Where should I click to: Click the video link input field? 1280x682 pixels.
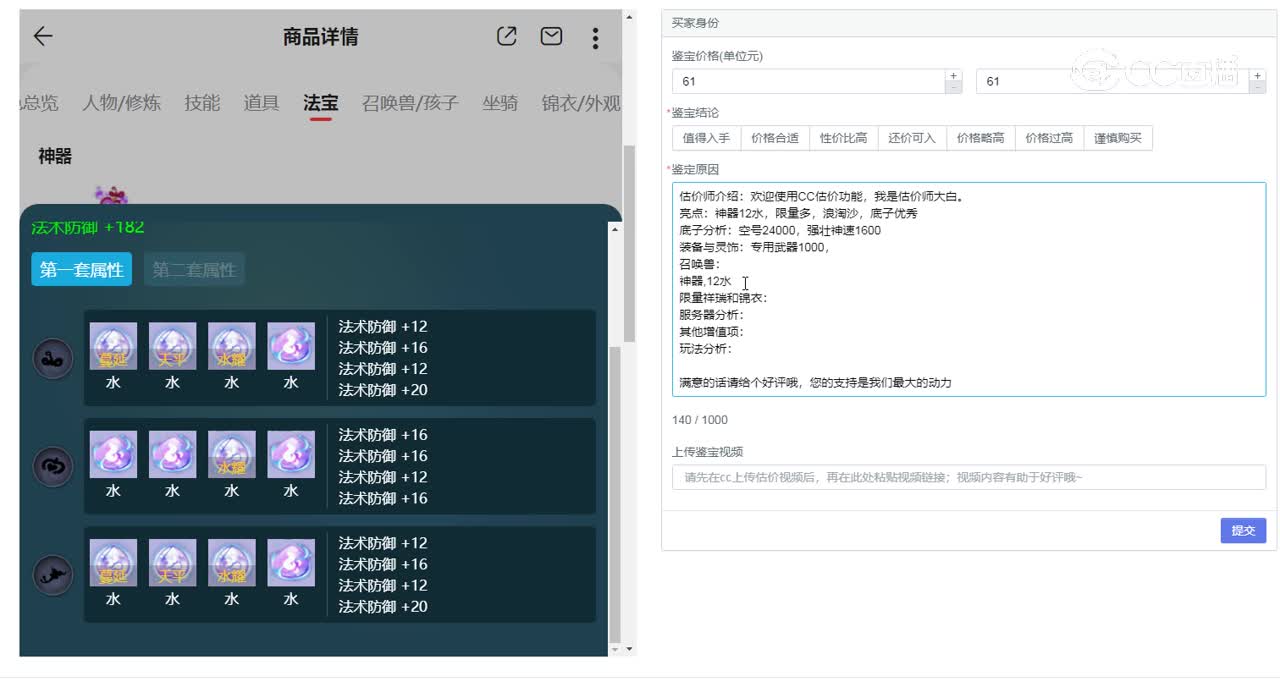(x=966, y=477)
